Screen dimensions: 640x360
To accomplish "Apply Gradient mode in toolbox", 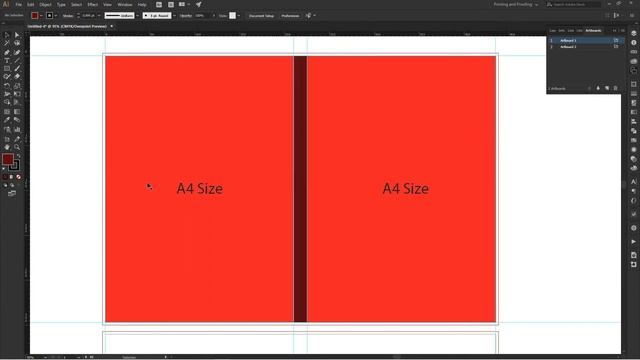I will [11, 177].
